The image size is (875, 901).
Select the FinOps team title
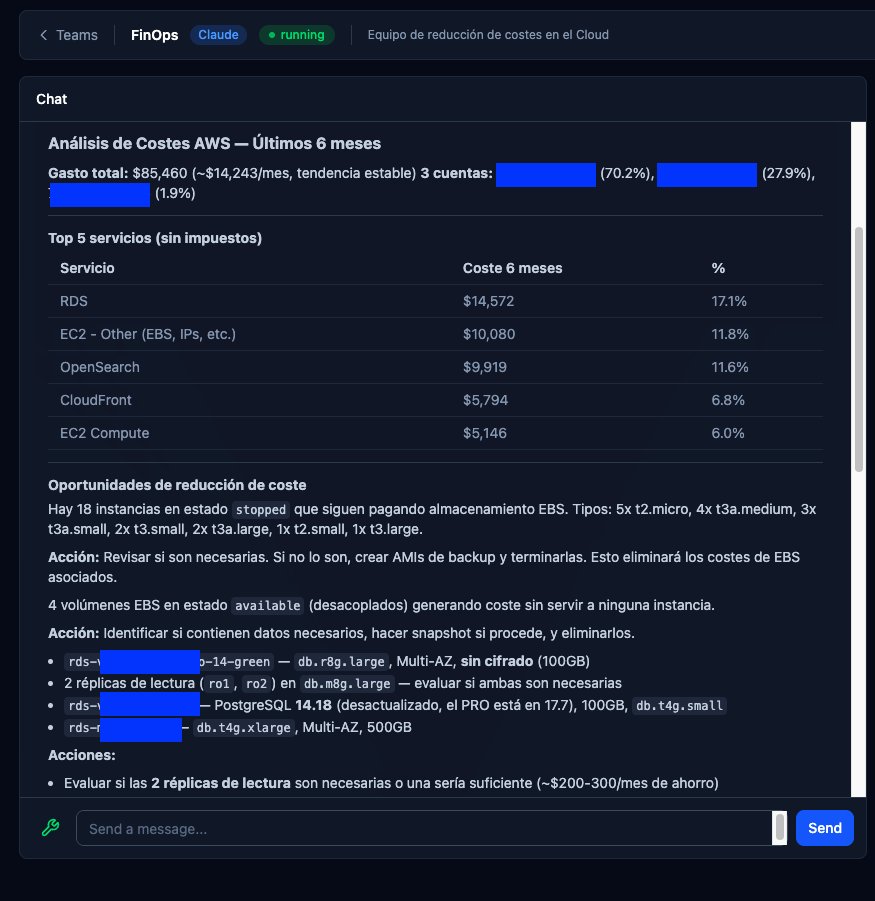155,35
